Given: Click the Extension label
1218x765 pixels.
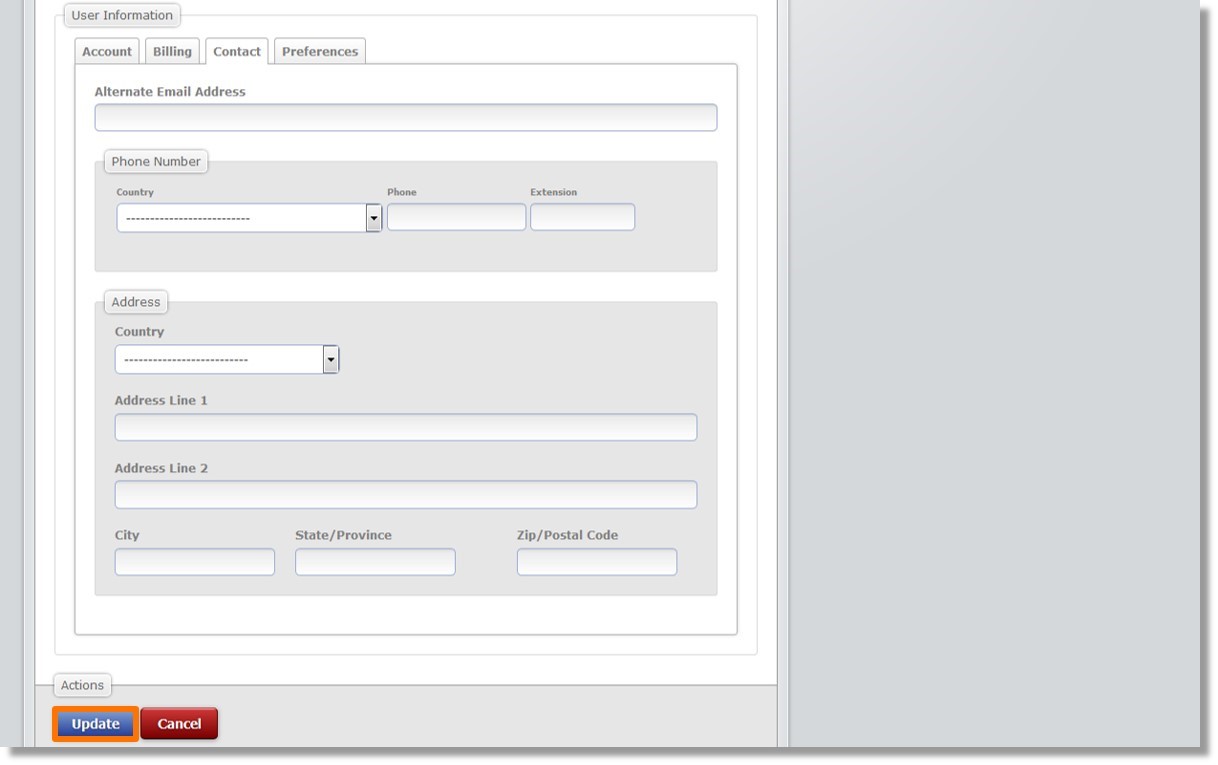Looking at the screenshot, I should click(553, 192).
